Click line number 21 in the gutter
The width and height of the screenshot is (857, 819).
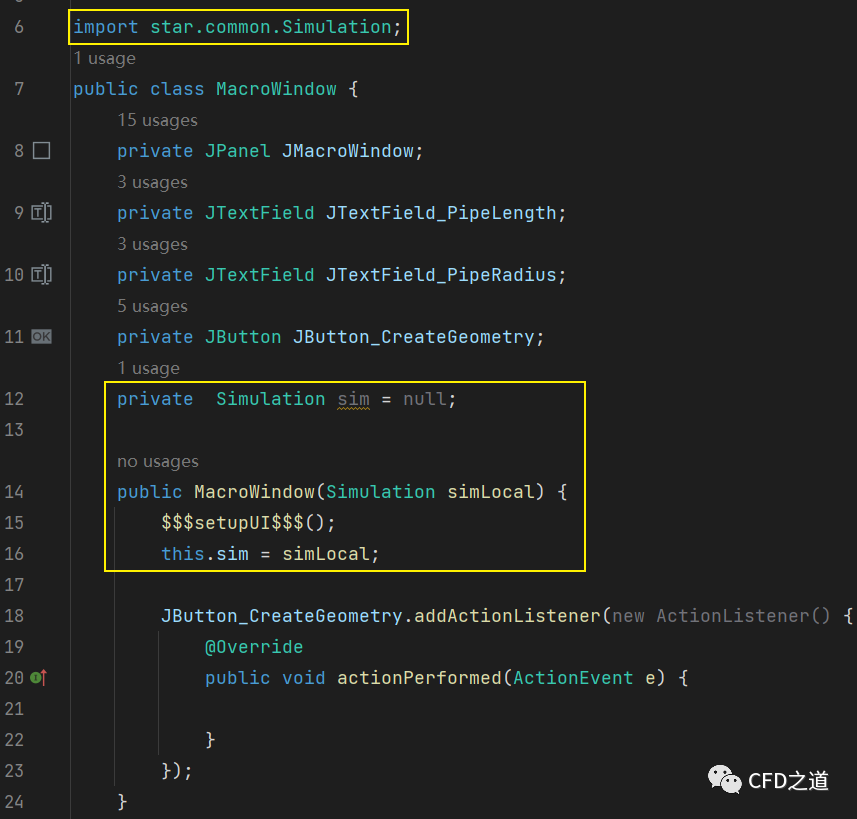click(14, 709)
